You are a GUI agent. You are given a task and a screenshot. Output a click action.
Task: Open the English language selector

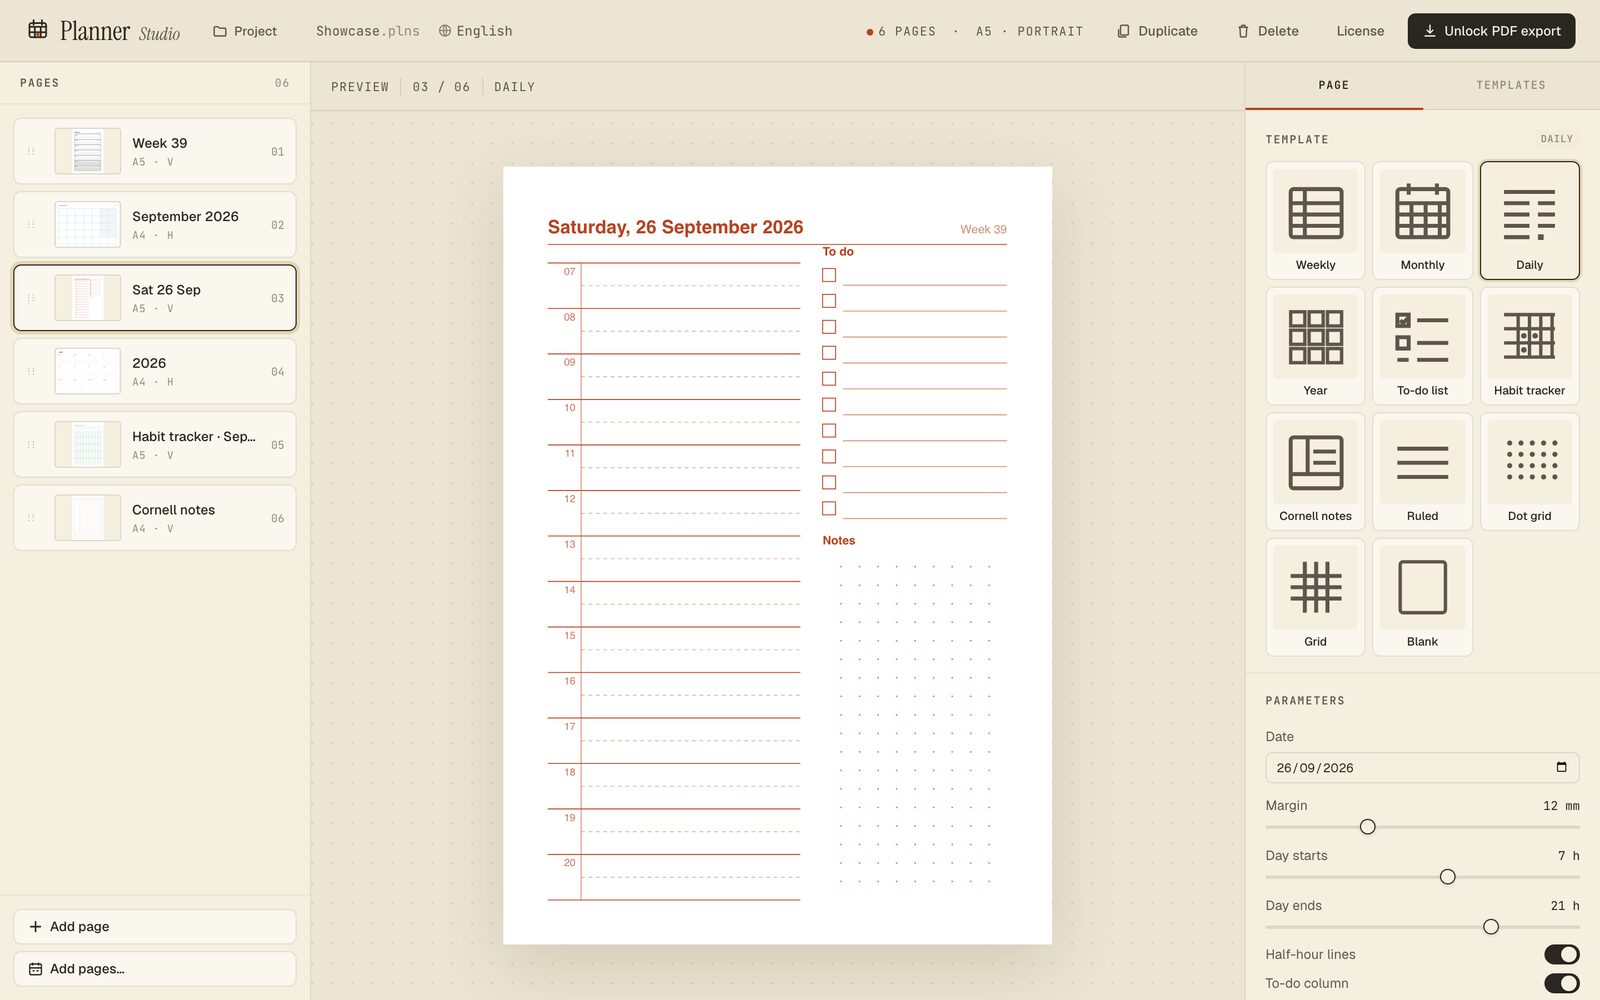(x=476, y=31)
